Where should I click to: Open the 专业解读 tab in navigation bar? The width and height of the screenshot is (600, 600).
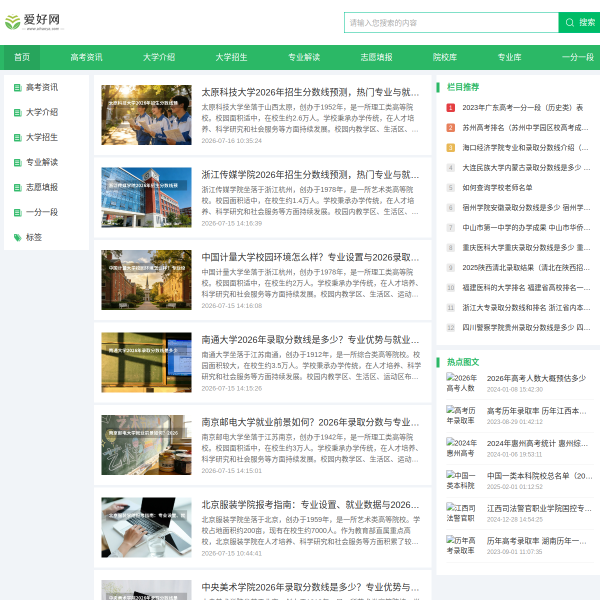304,57
